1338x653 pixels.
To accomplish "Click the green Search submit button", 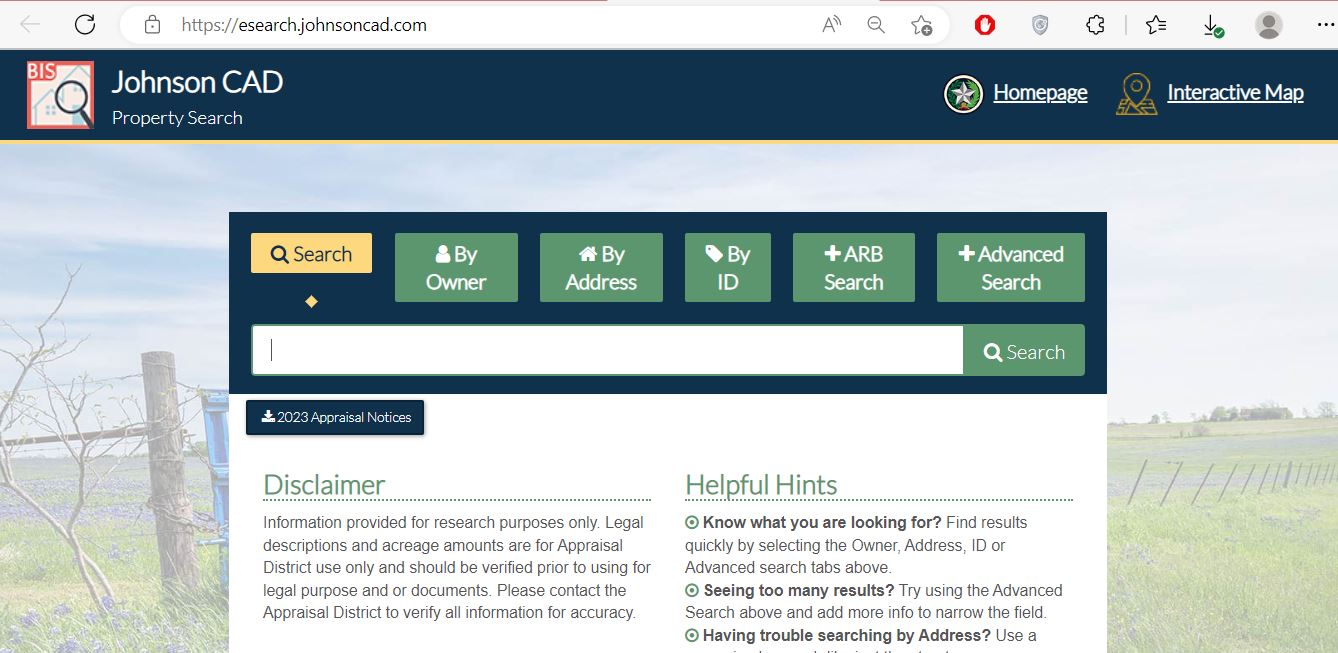I will (x=1024, y=351).
